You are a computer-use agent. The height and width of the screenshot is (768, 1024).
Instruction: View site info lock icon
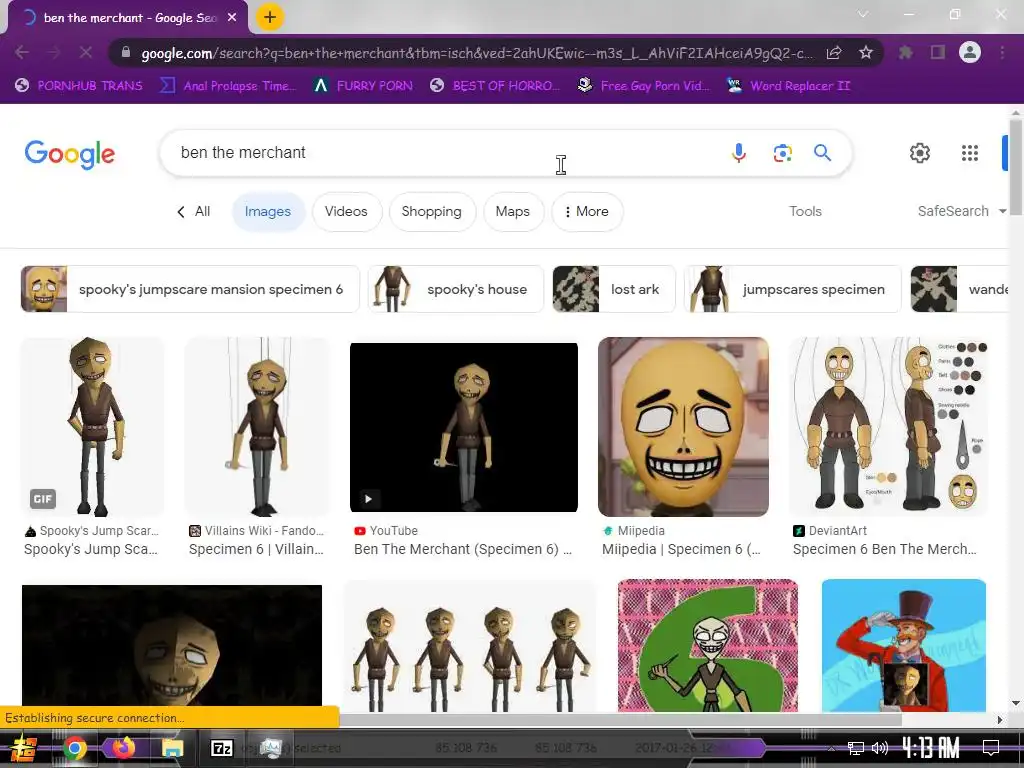pyautogui.click(x=126, y=52)
